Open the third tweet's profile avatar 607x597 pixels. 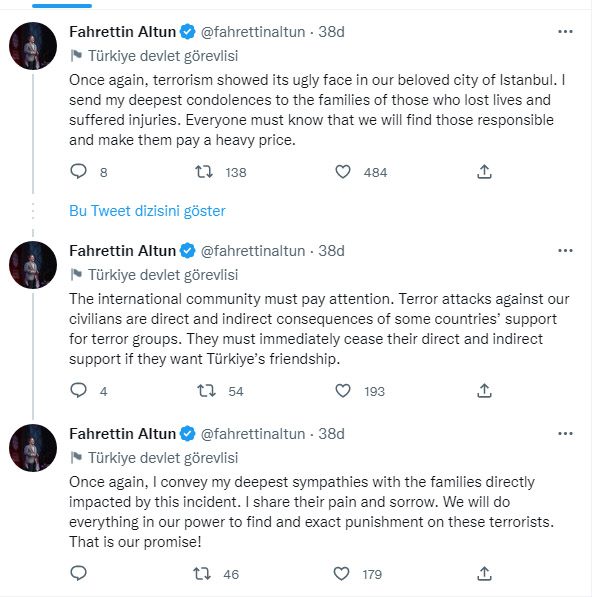33,448
